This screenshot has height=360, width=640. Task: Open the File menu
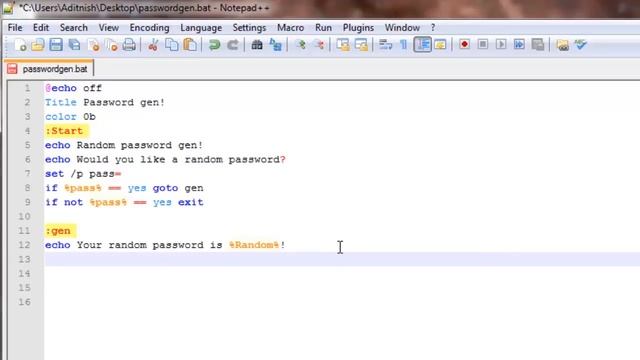[x=15, y=28]
